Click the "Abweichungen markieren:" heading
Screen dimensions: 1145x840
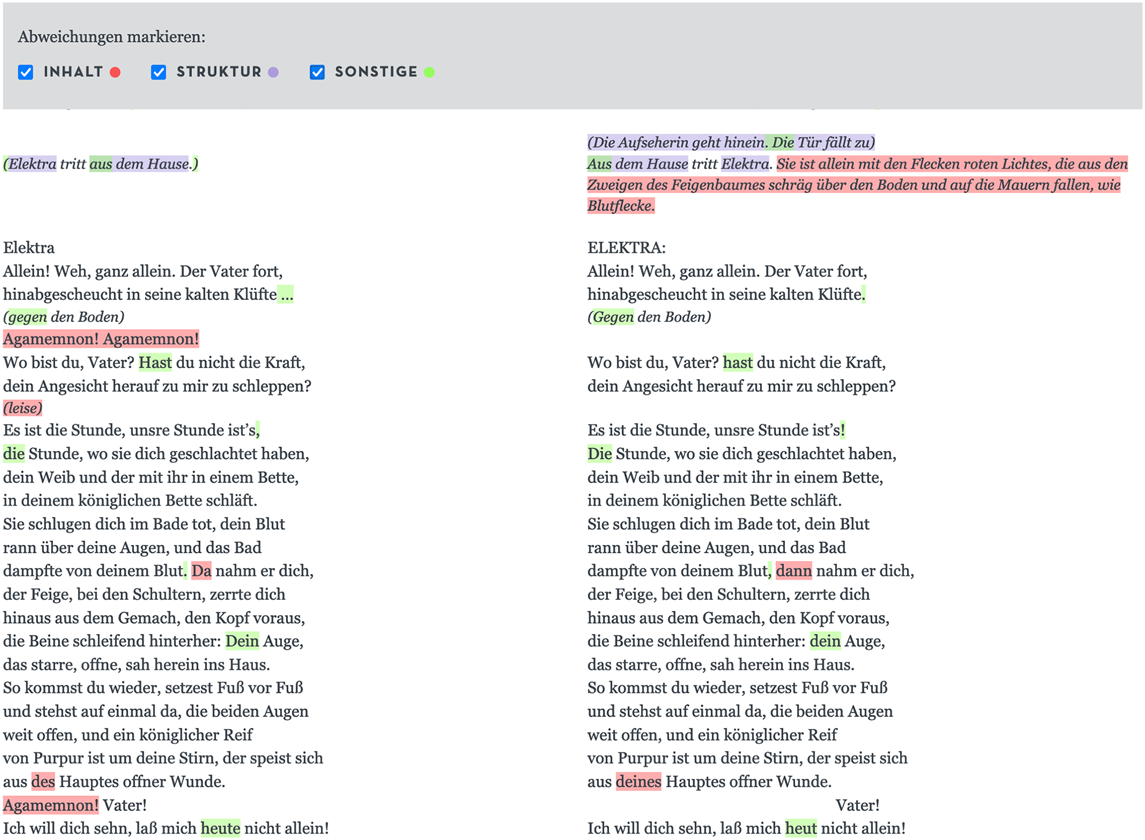coord(112,37)
